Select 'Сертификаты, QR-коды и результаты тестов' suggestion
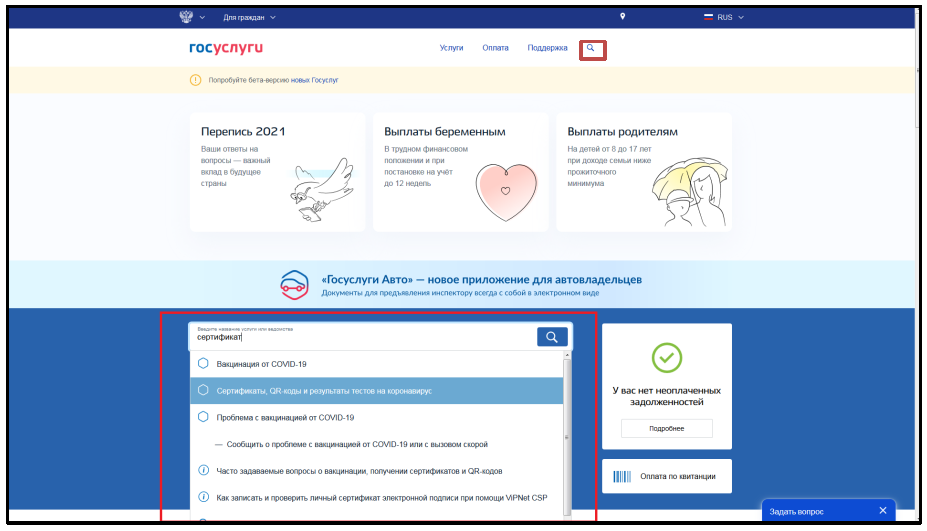The image size is (927, 531). pos(377,390)
